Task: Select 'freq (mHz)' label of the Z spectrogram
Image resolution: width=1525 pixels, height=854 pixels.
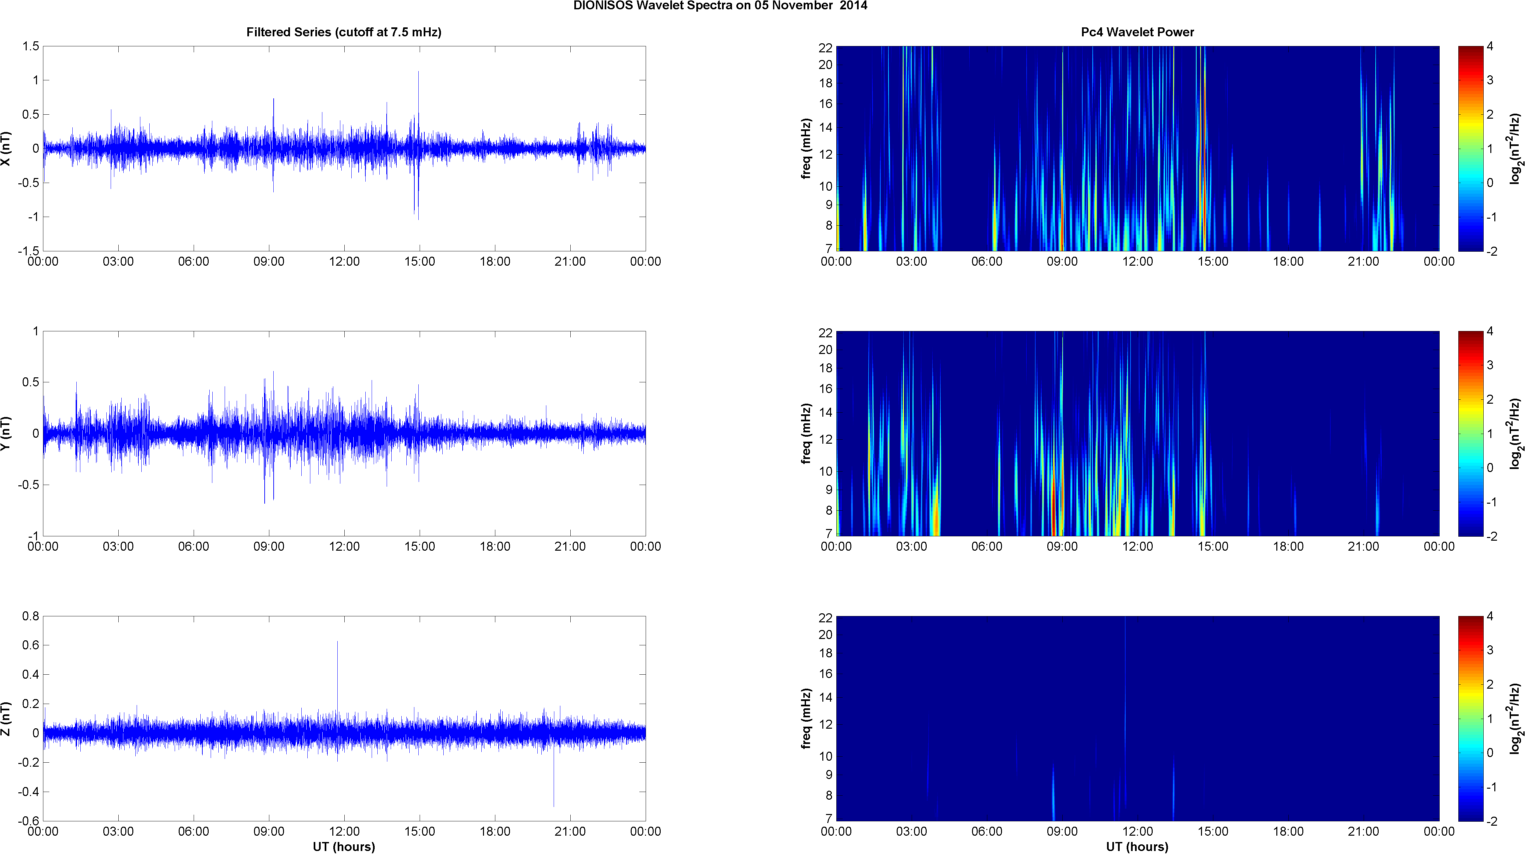Action: pyautogui.click(x=806, y=719)
